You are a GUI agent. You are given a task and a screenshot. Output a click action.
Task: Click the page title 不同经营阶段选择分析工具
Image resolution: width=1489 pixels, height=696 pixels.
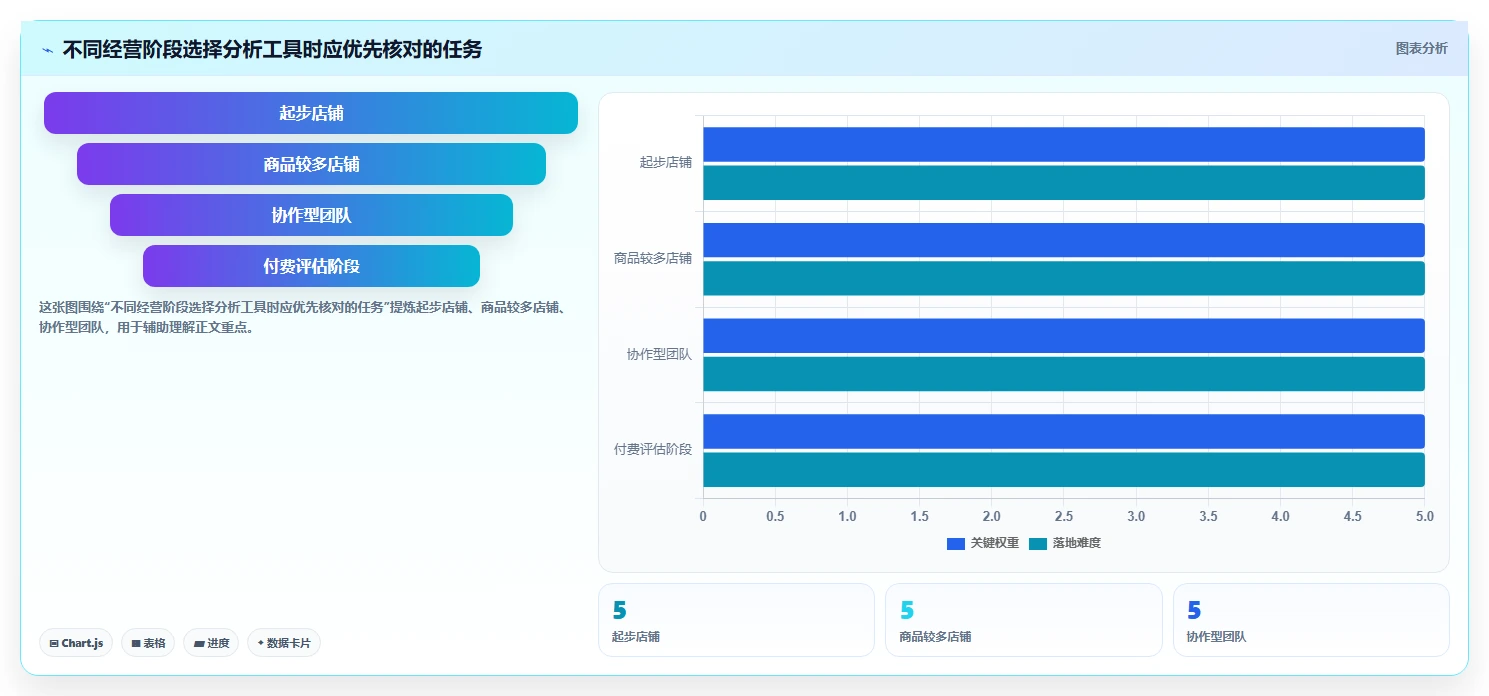click(x=272, y=49)
